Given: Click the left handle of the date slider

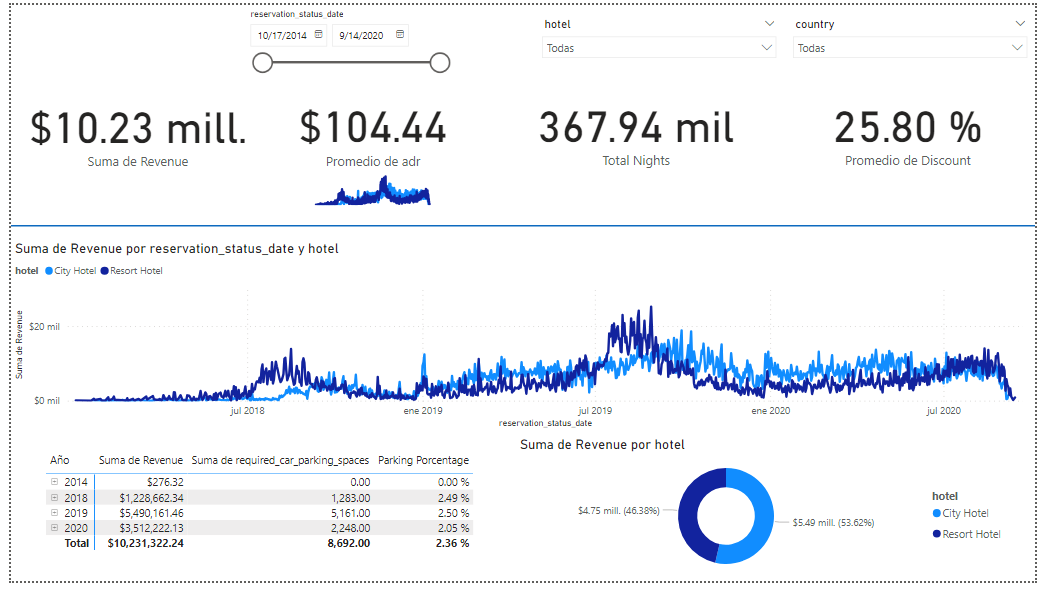Looking at the screenshot, I should pyautogui.click(x=263, y=64).
